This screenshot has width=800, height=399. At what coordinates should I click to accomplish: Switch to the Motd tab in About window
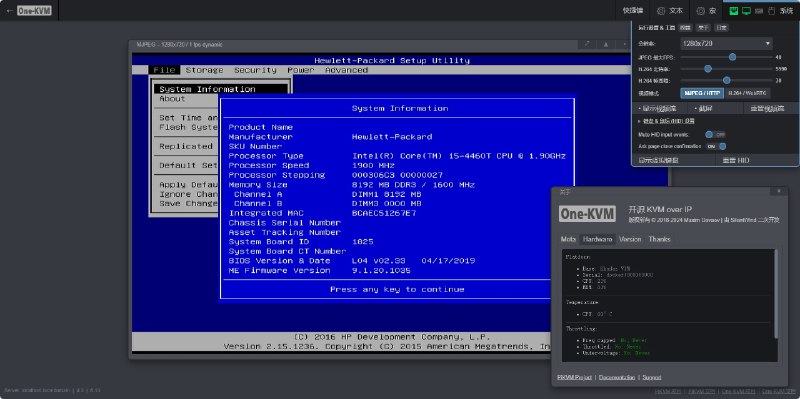[568, 239]
